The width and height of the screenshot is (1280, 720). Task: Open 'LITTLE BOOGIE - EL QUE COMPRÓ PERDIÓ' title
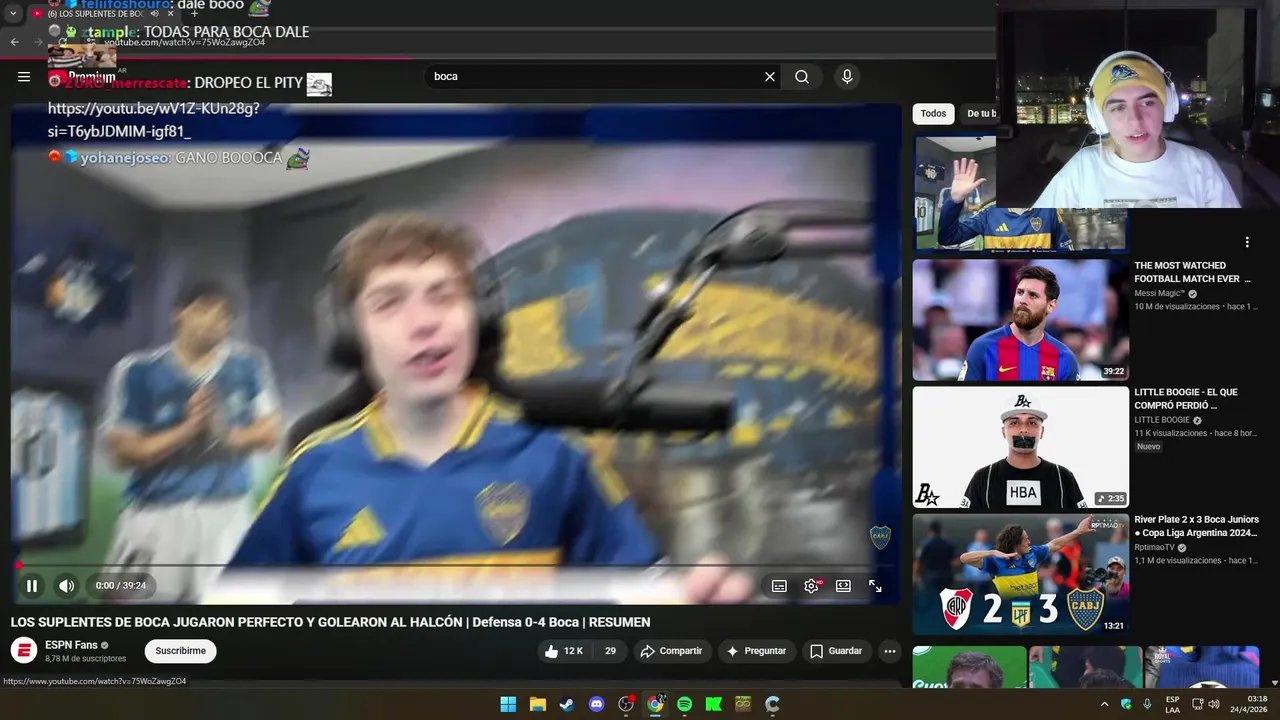click(x=1186, y=399)
